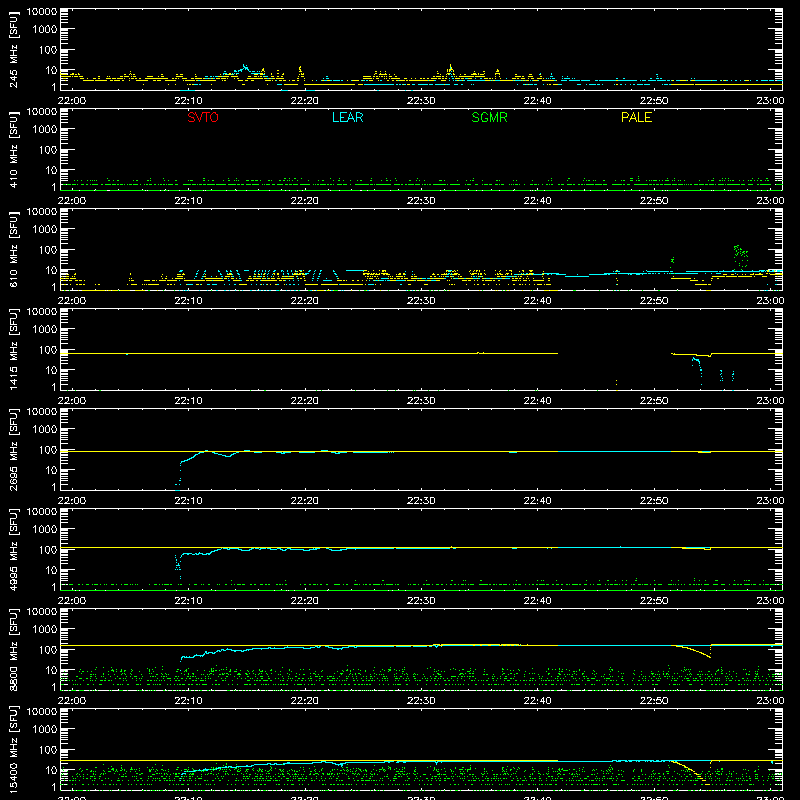Click the 22:50 tick label under the 610 MHz panel
The image size is (800, 800).
pos(654,301)
